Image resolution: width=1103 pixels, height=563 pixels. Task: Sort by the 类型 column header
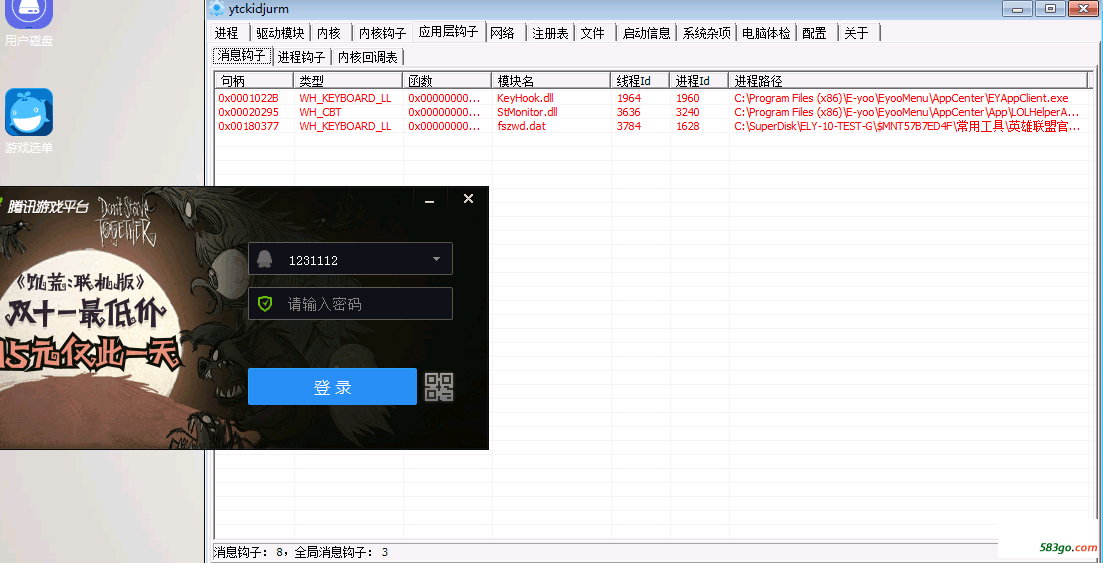tap(348, 81)
